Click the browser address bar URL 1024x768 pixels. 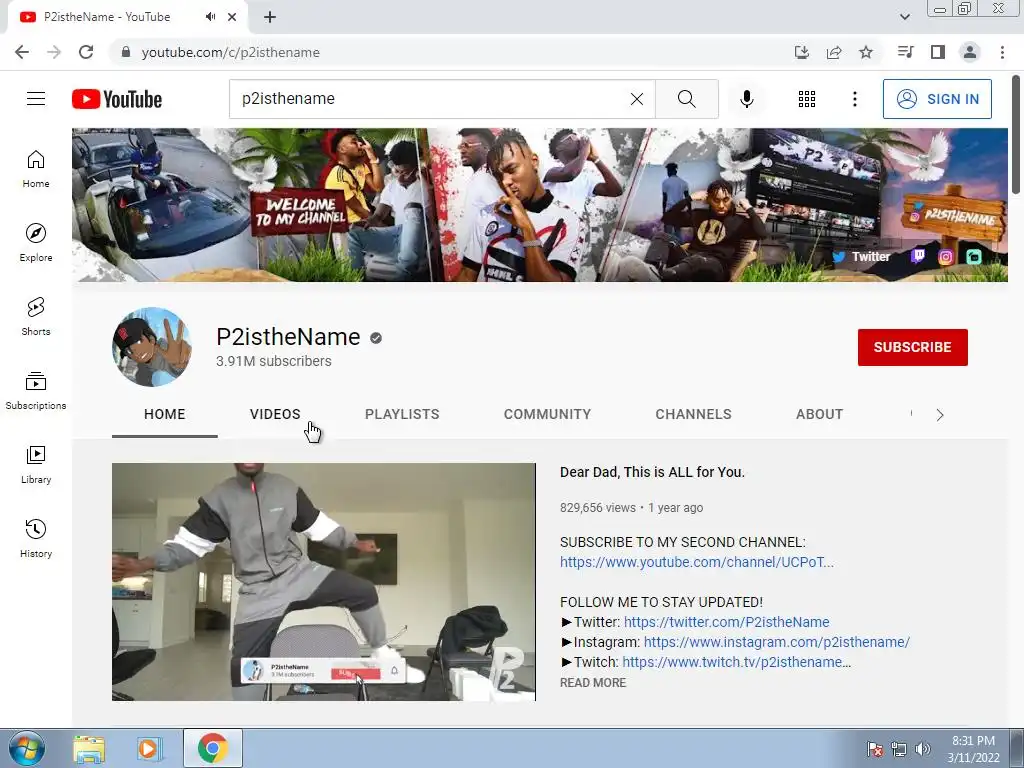[x=231, y=52]
